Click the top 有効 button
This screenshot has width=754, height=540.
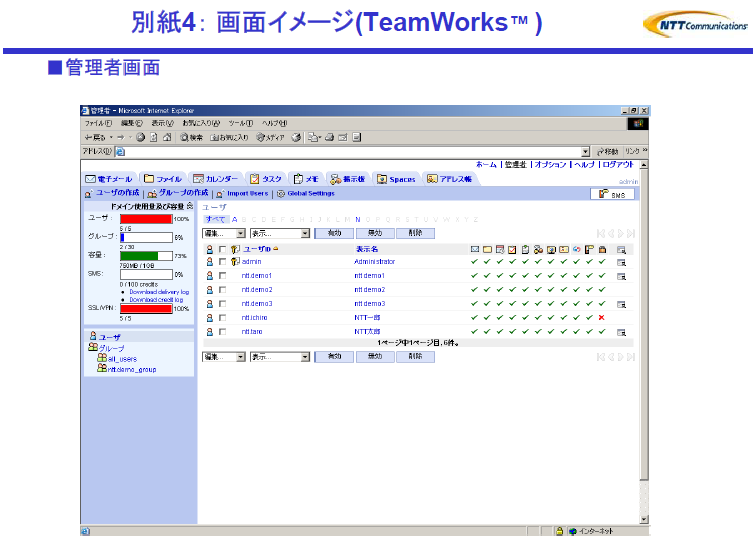point(334,233)
